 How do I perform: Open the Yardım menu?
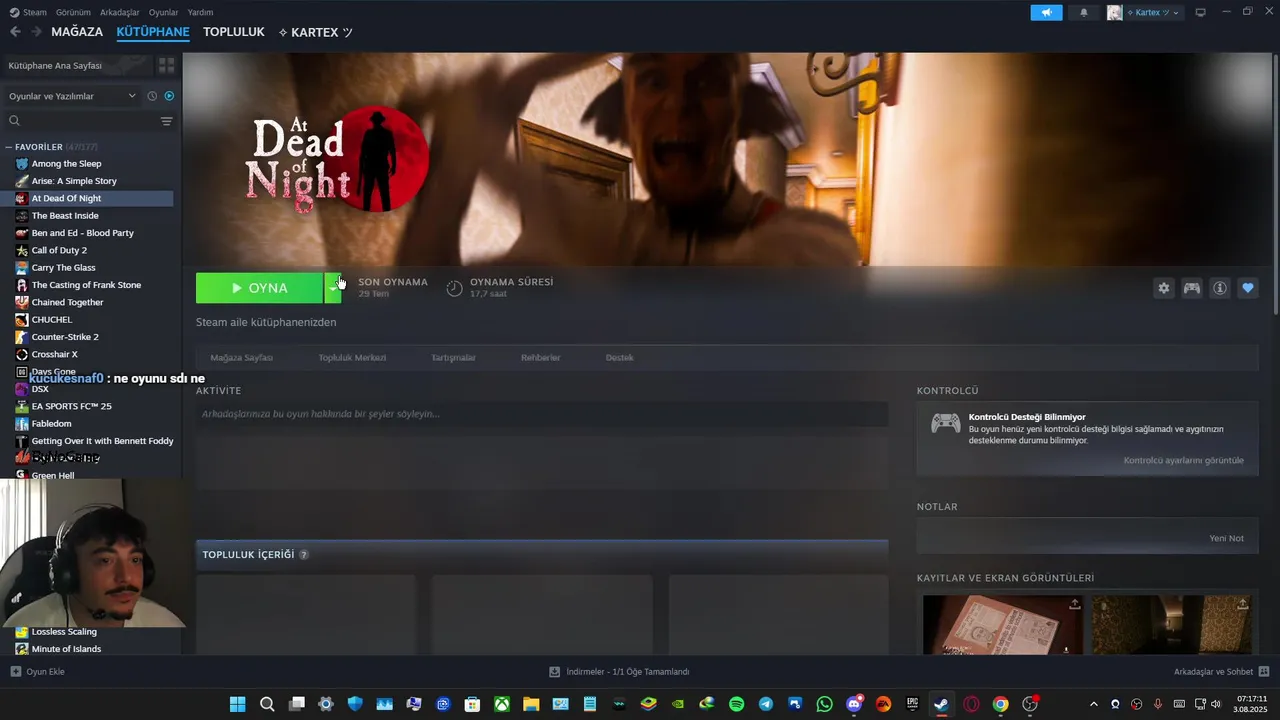[200, 12]
